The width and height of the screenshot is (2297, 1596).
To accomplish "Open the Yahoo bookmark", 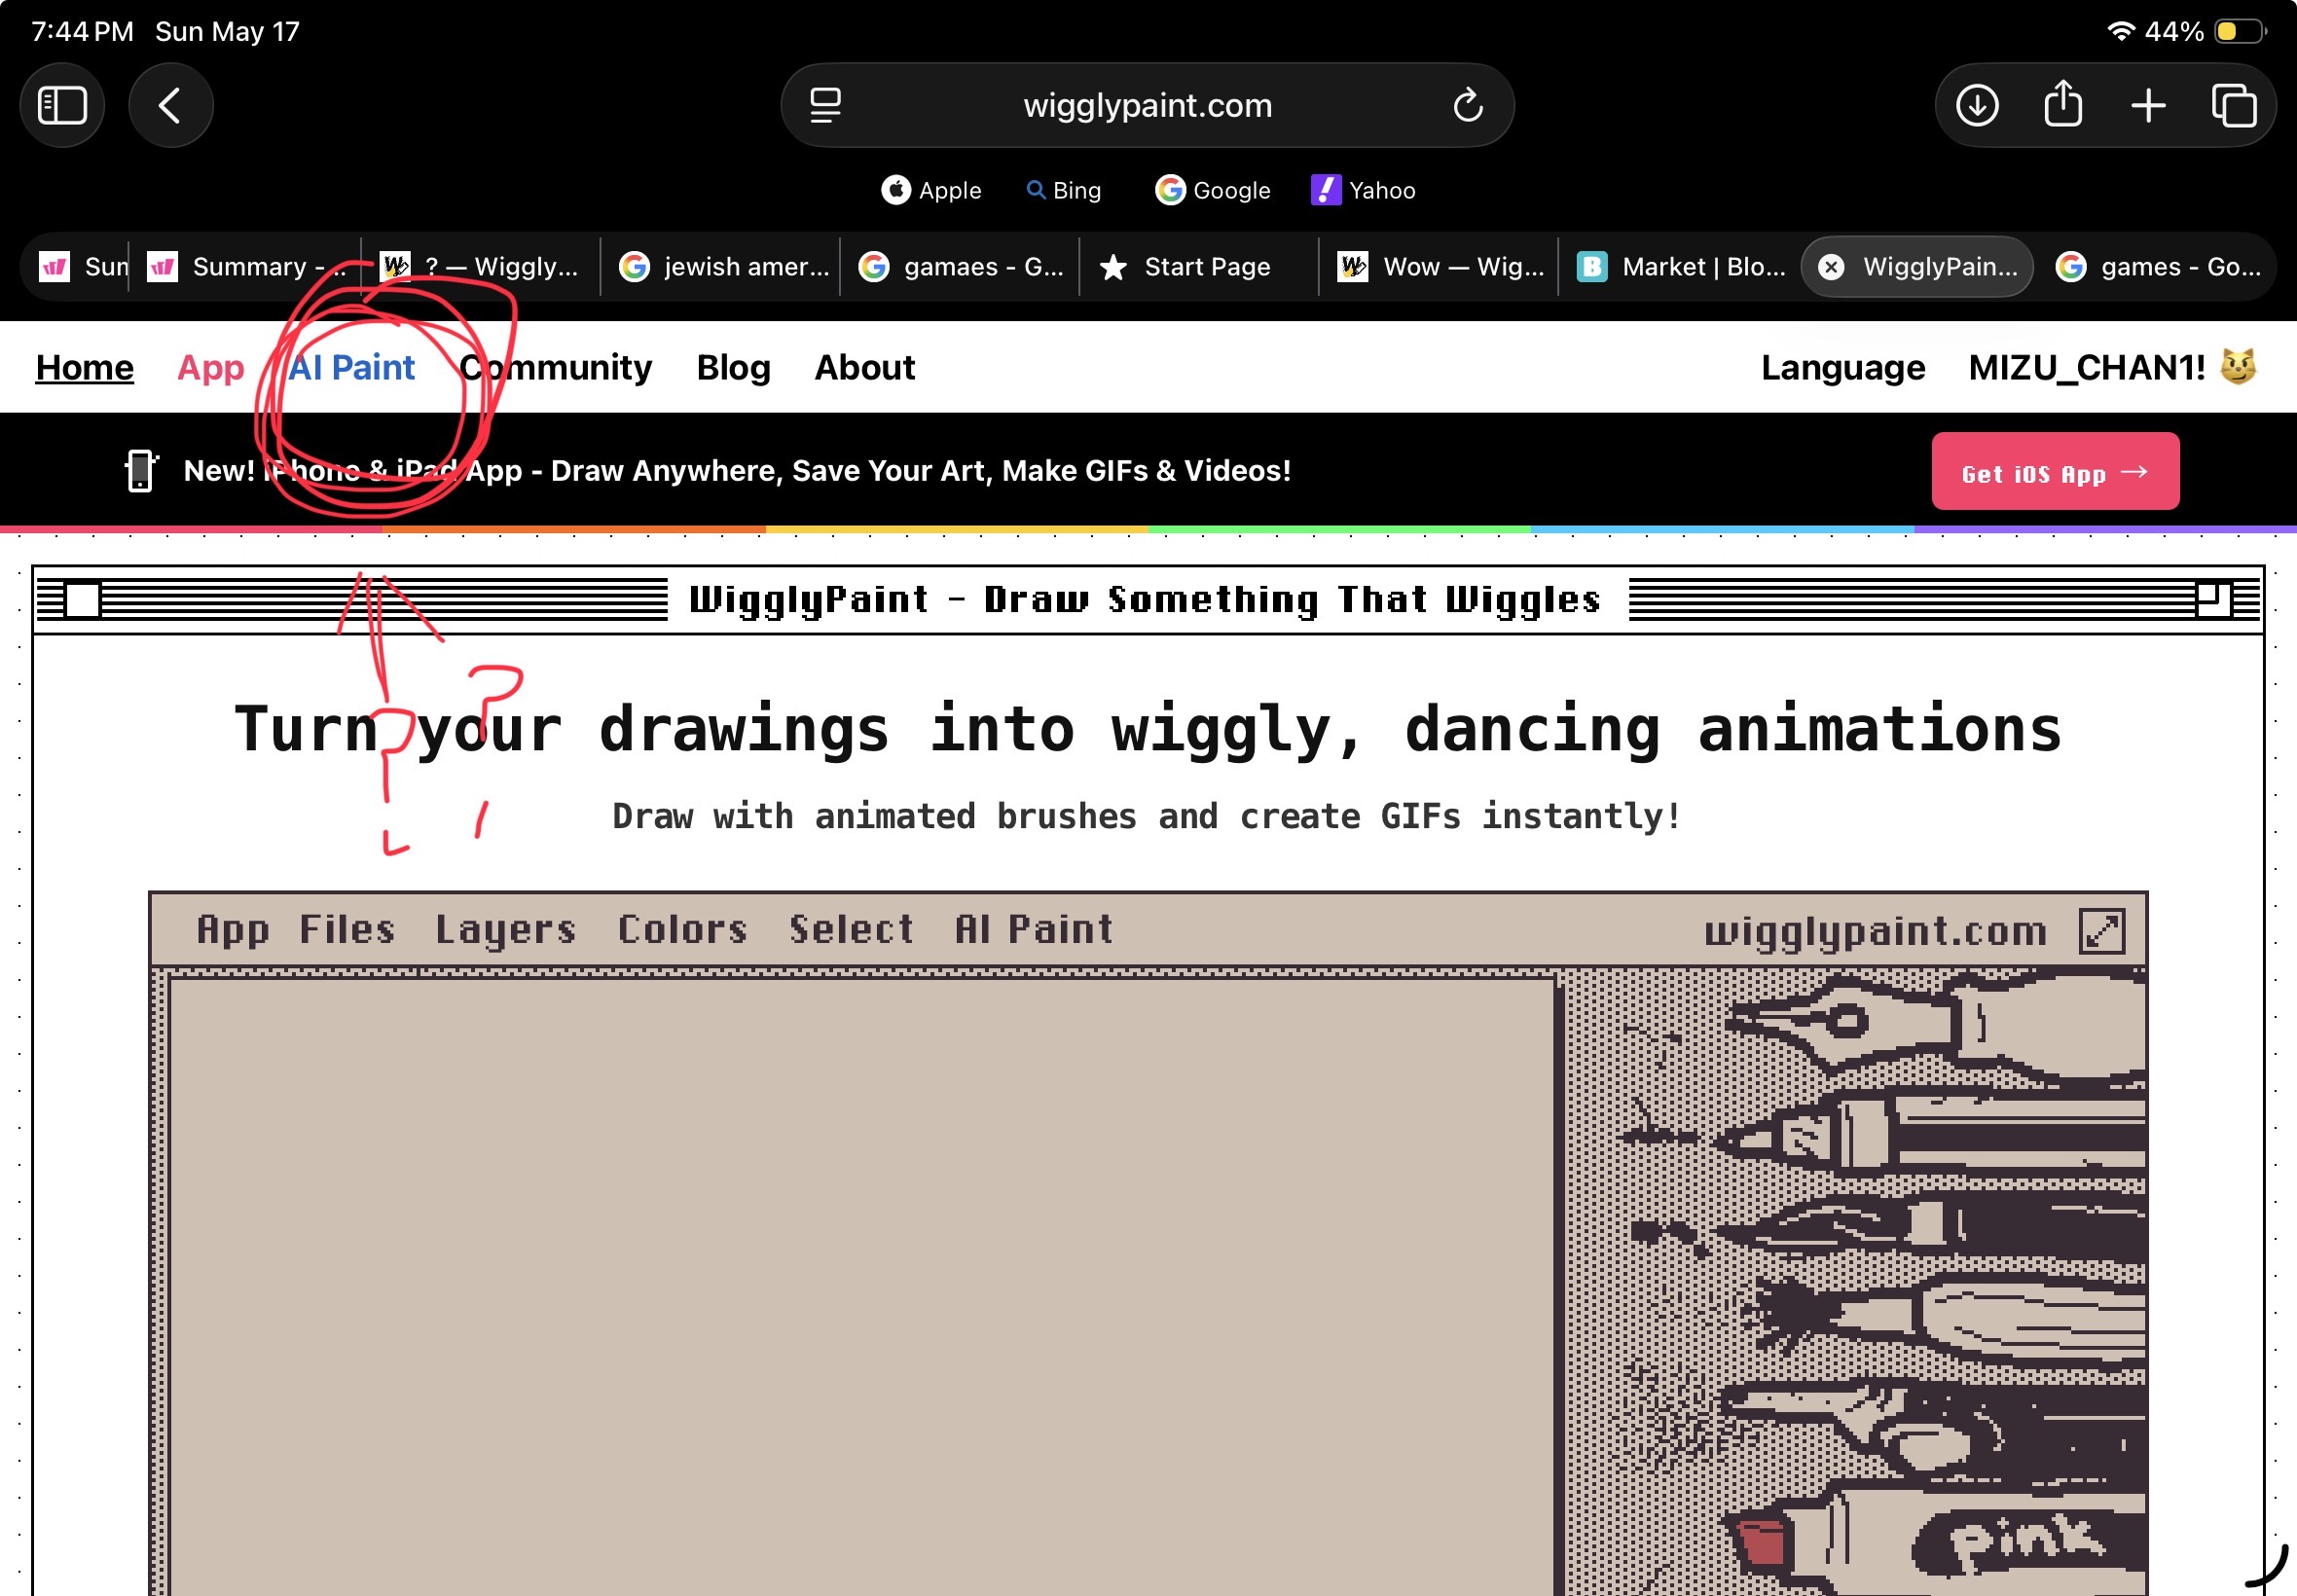I will point(1363,190).
